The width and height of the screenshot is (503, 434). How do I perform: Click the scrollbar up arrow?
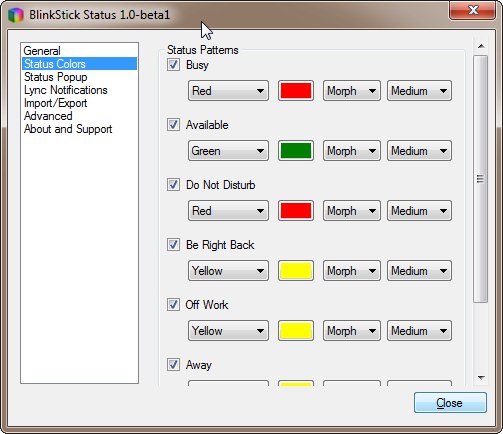[481, 46]
